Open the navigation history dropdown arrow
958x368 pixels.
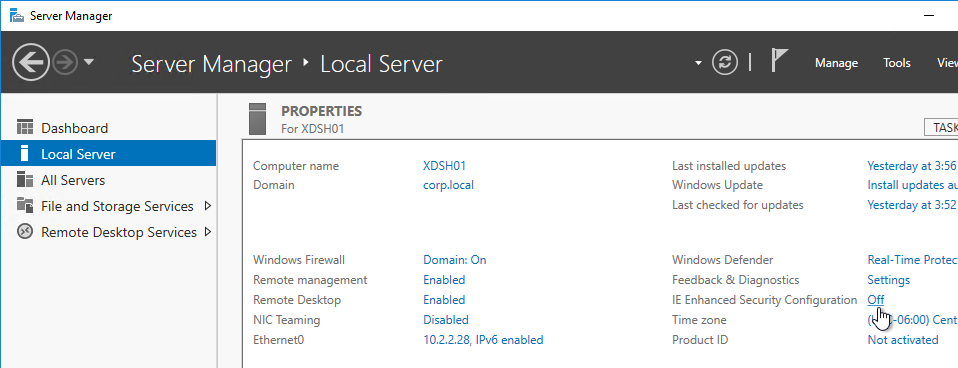coord(89,62)
